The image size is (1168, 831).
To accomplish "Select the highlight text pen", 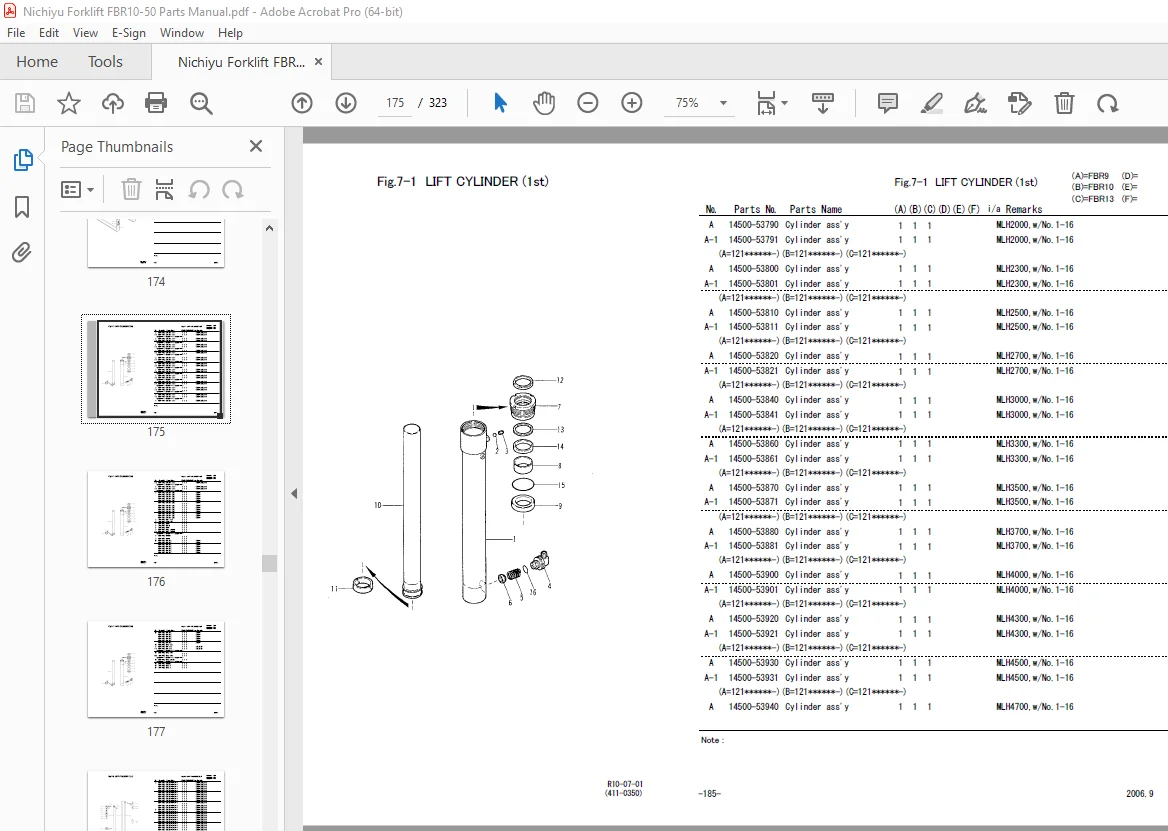I will click(931, 103).
